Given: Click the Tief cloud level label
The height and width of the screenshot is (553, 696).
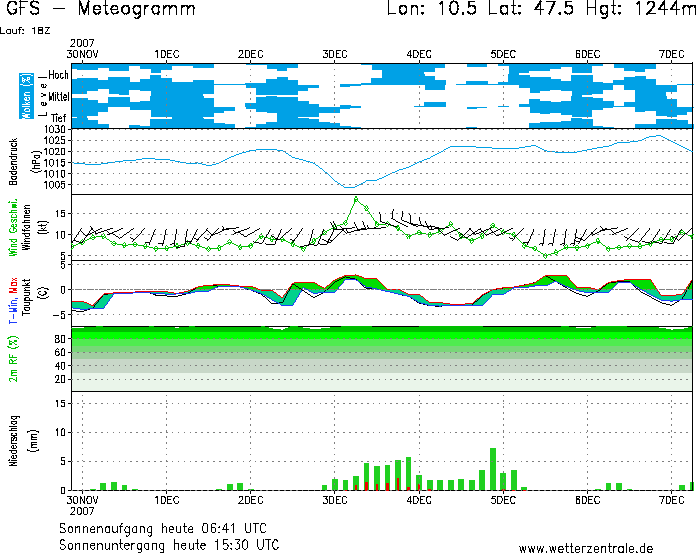Looking at the screenshot, I should point(59,119).
